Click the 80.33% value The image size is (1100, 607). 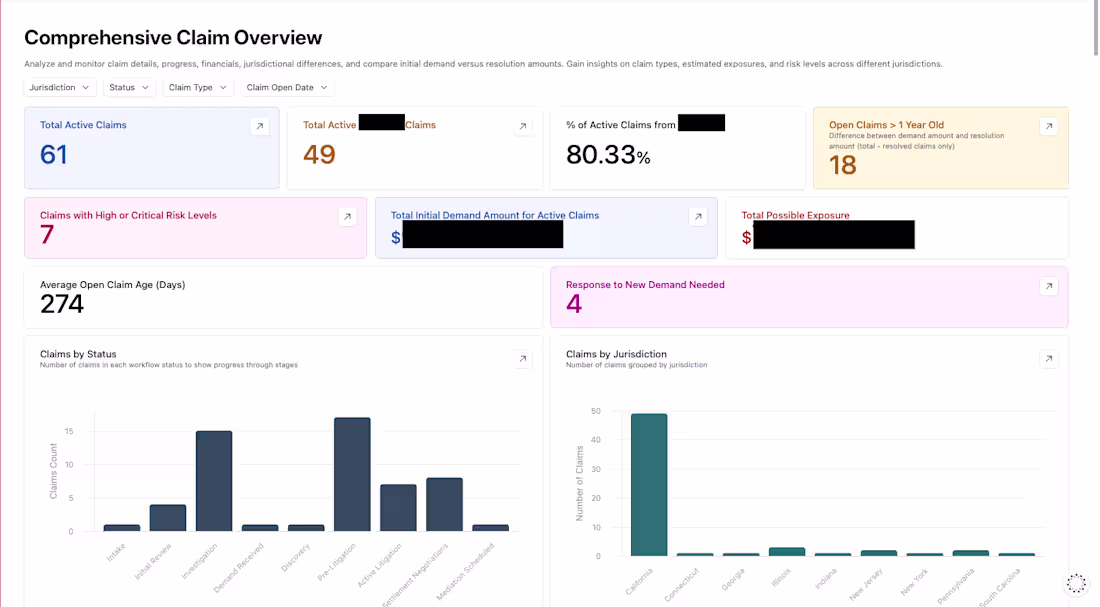[608, 155]
